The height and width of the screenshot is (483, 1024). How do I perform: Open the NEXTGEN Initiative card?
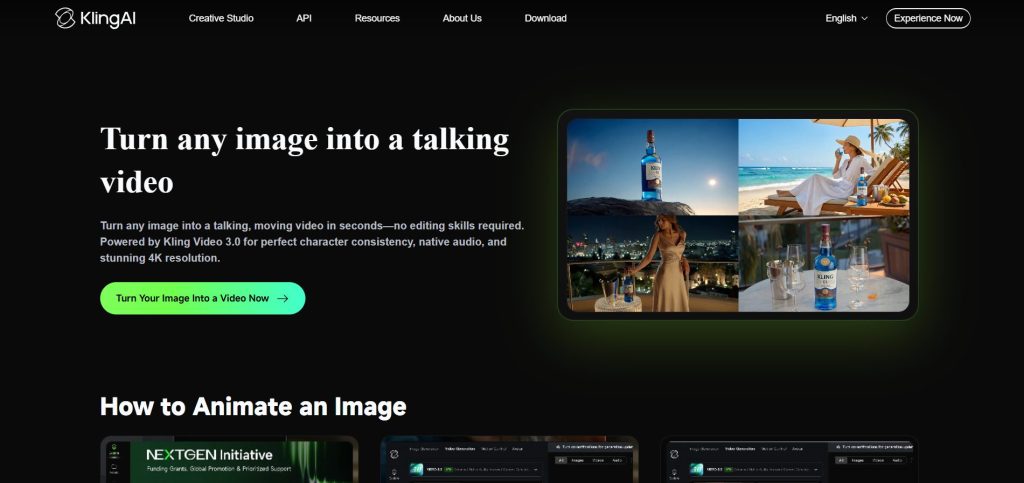pyautogui.click(x=229, y=460)
